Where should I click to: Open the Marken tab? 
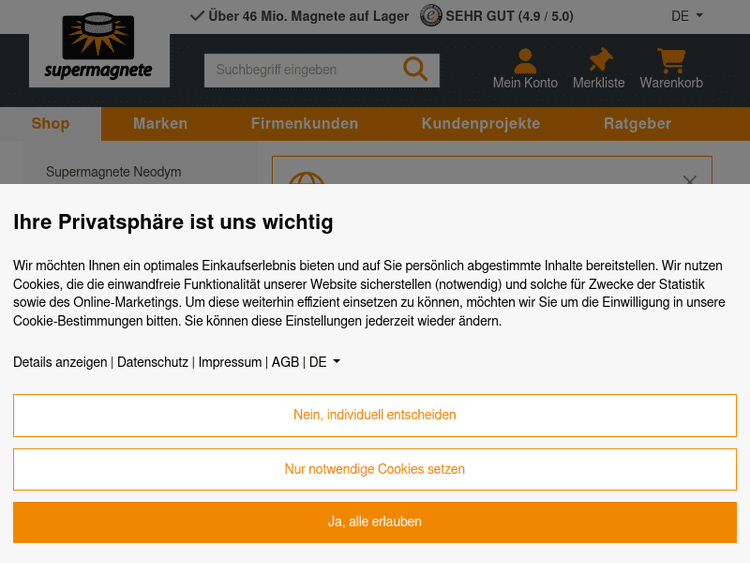160,124
